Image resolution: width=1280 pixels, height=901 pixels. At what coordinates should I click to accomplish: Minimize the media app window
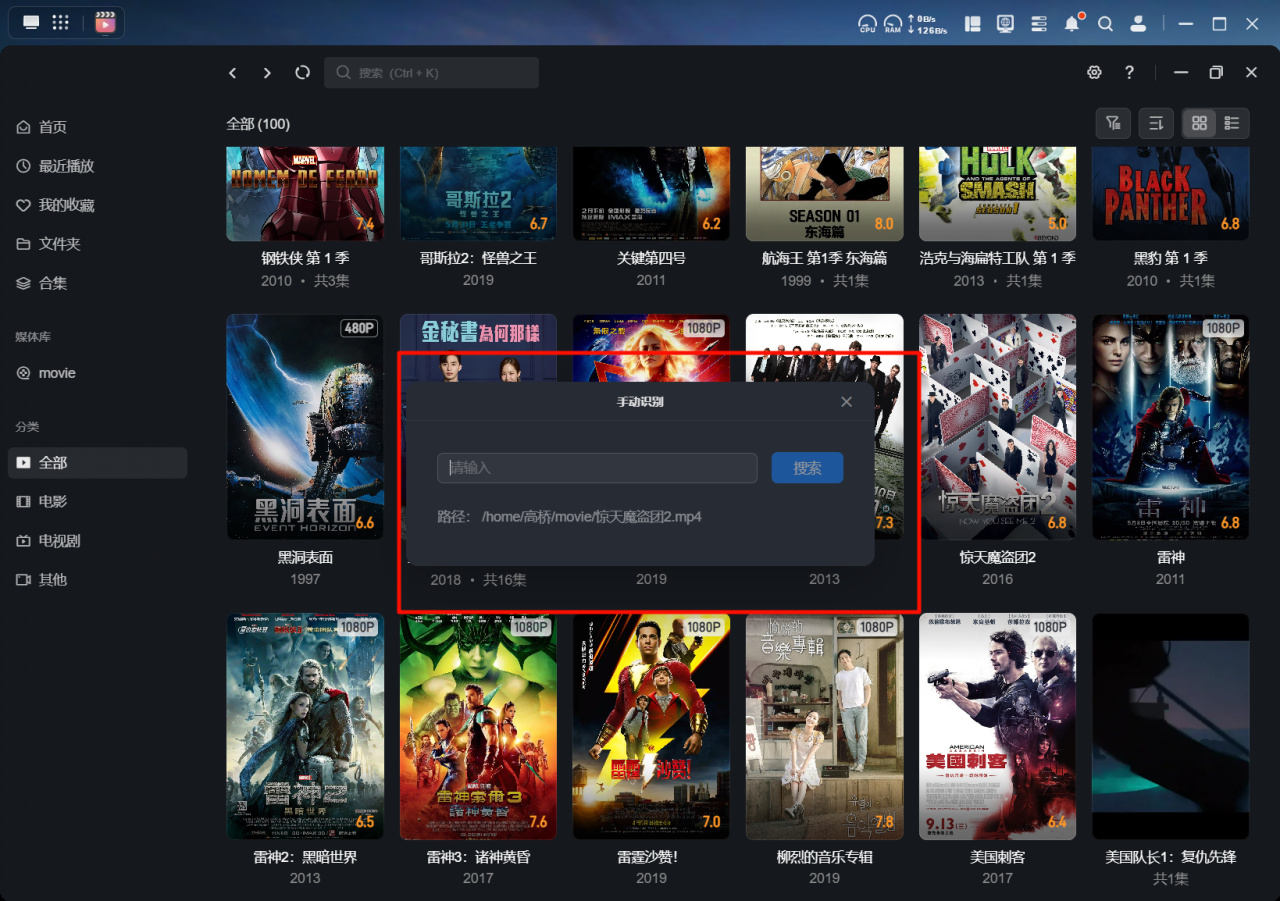1181,73
